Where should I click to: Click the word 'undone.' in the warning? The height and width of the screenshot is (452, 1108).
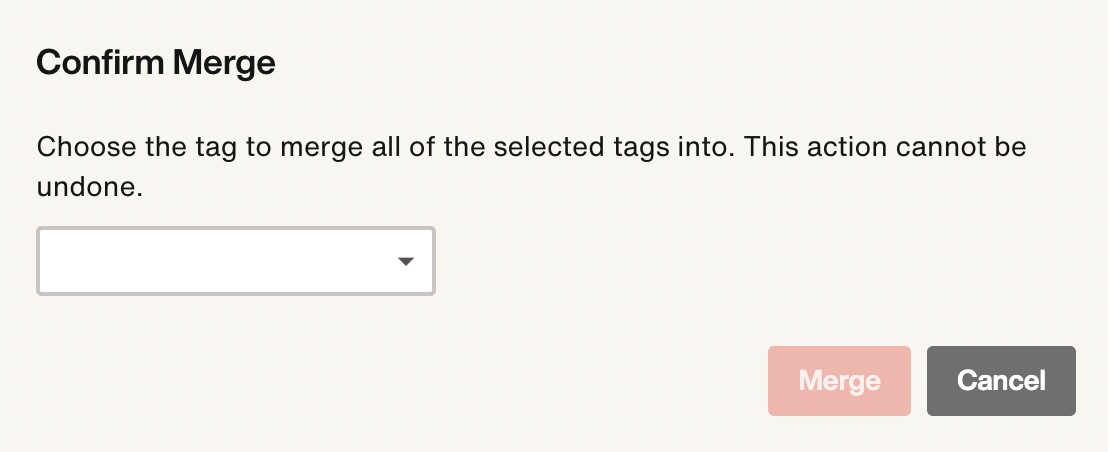coord(90,188)
